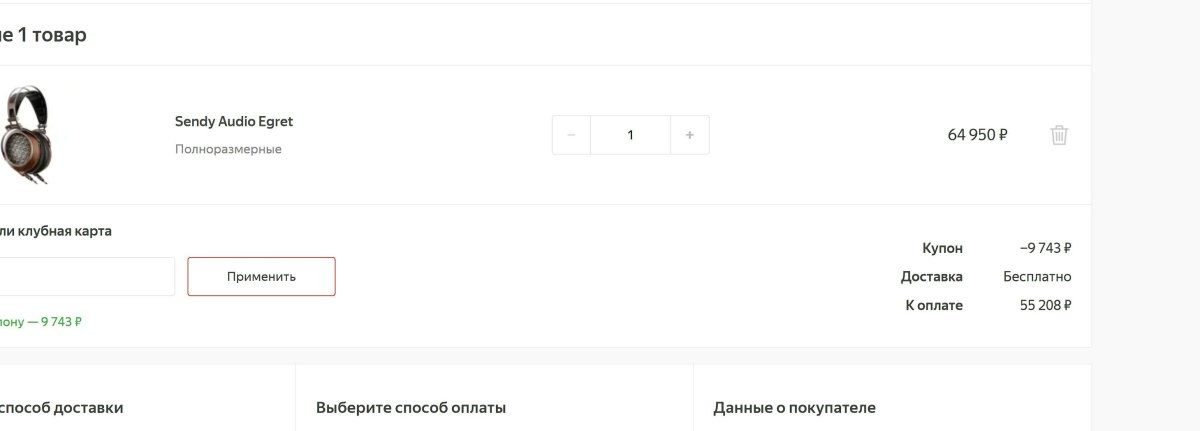Click the Бесплатно delivery value
This screenshot has height=431, width=1200.
tap(1037, 277)
